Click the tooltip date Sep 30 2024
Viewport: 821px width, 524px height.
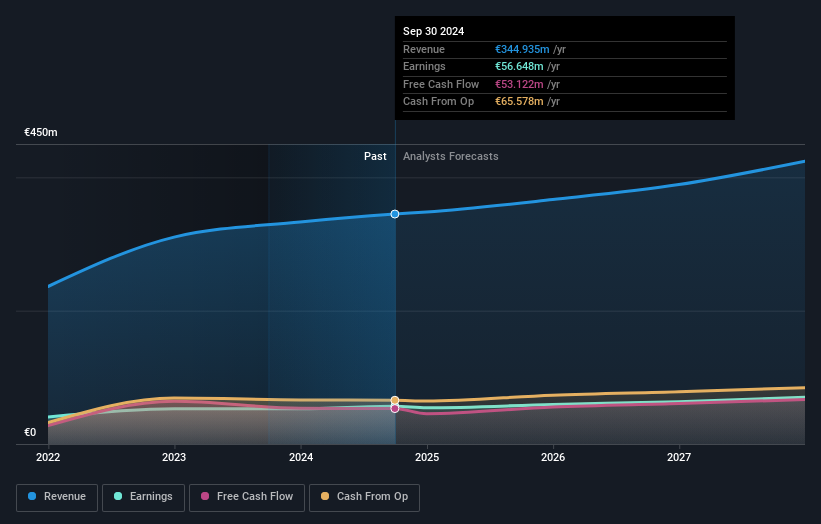pos(433,32)
